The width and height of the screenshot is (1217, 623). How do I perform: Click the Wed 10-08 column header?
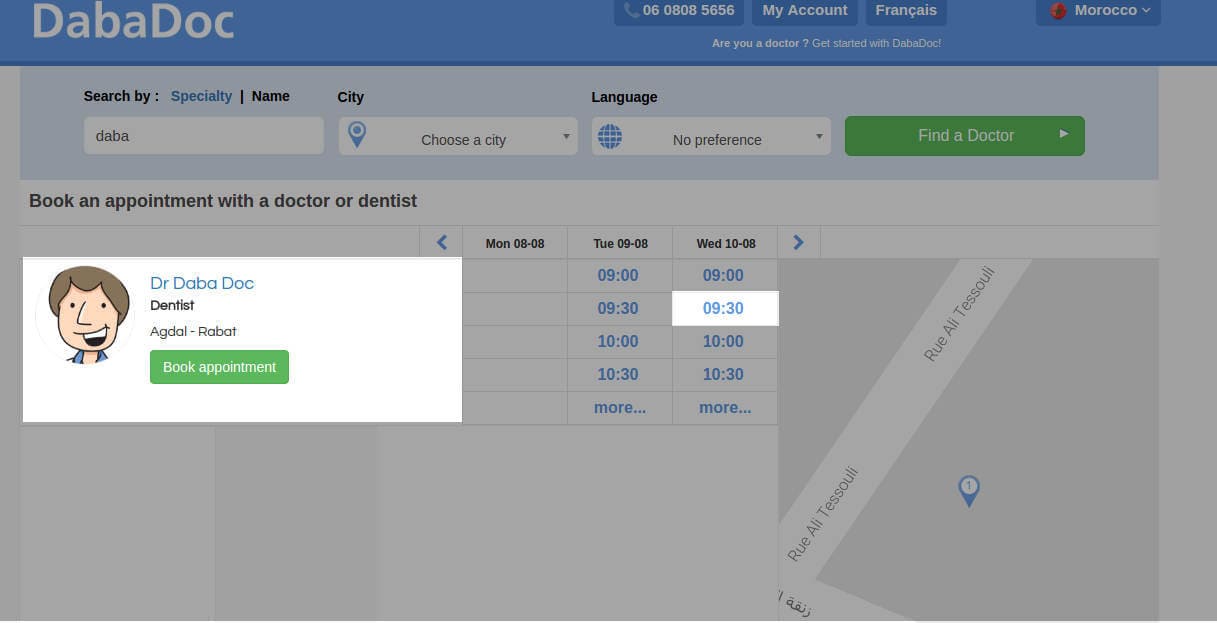click(x=726, y=243)
